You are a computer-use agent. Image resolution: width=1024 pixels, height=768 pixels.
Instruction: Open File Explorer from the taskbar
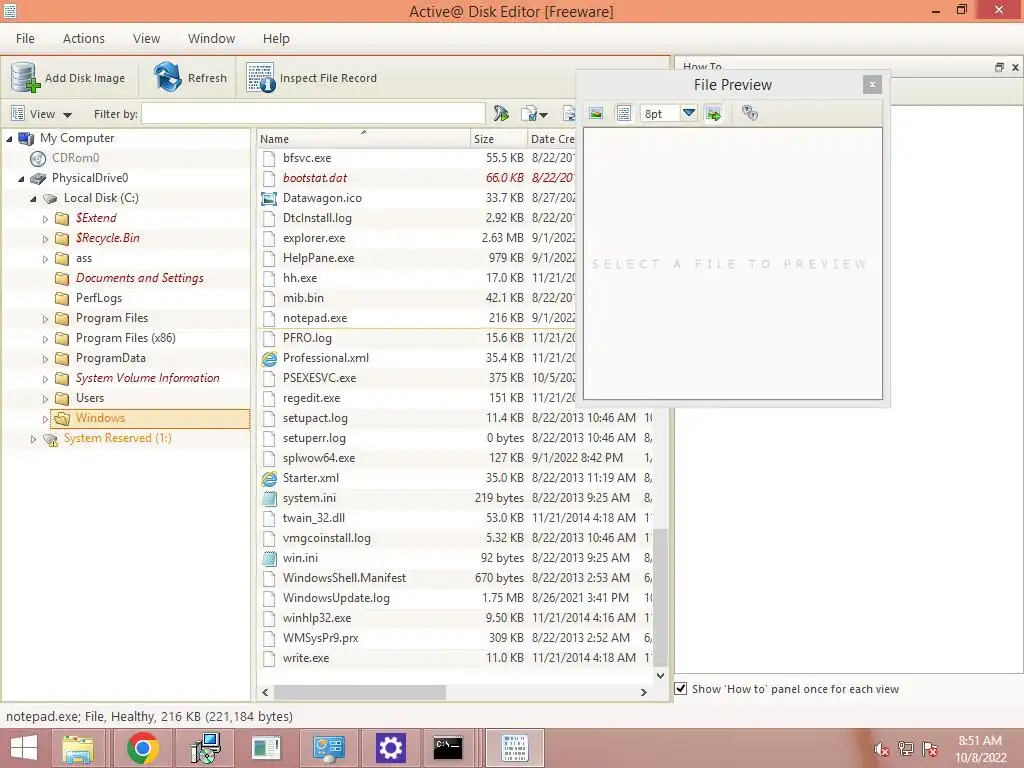tap(78, 748)
